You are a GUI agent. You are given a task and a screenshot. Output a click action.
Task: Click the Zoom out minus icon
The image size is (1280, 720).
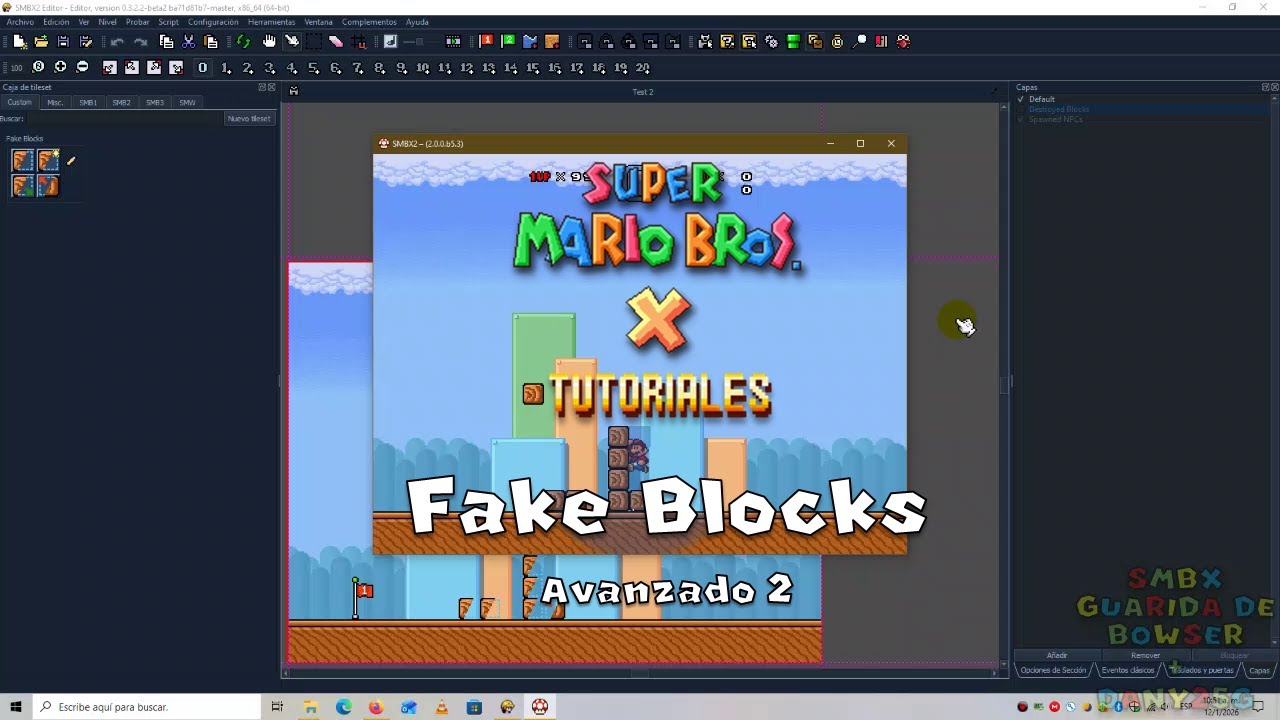coord(82,67)
